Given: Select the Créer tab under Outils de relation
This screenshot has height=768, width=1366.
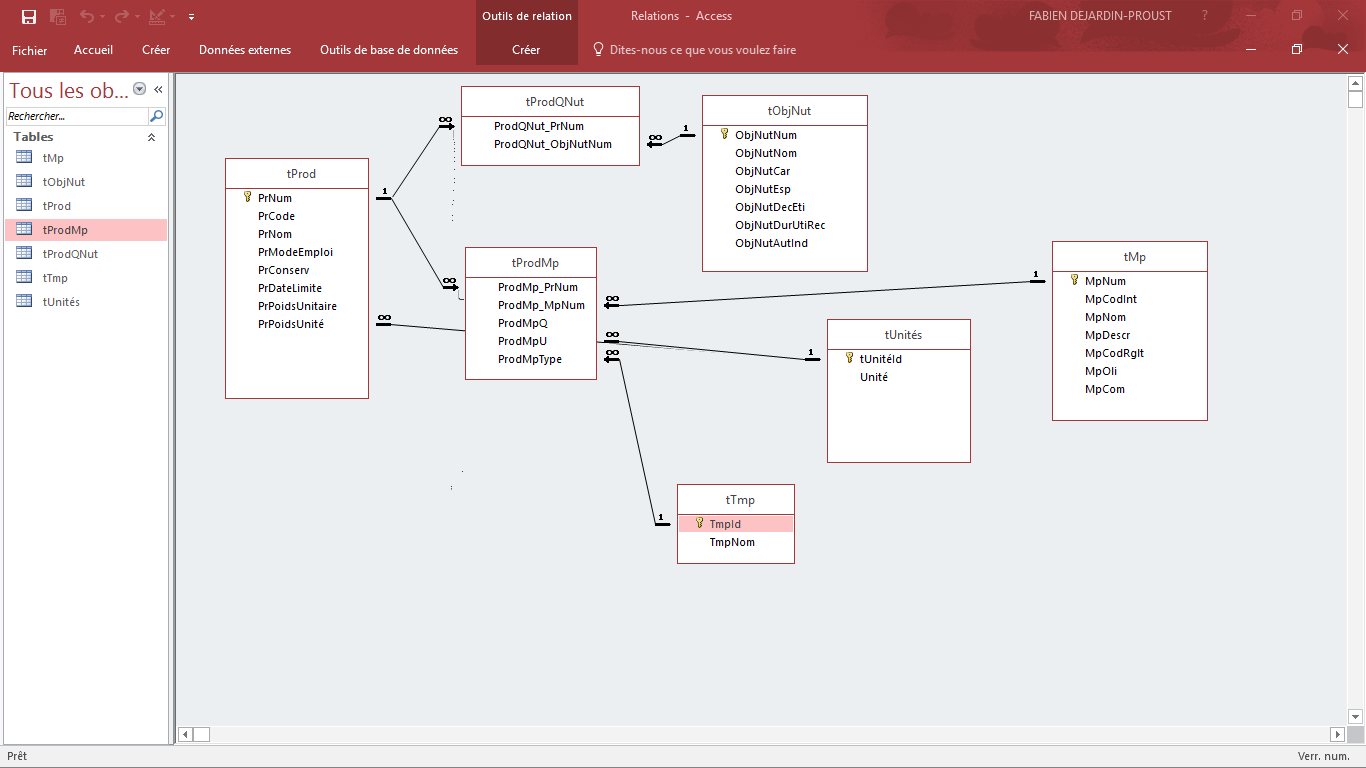Looking at the screenshot, I should click(526, 50).
